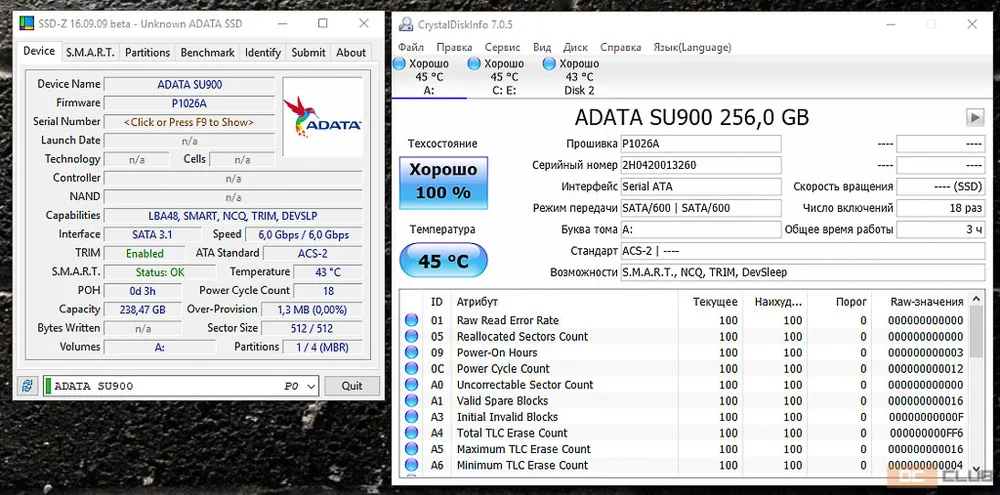Click the Серийный номер value field
Image resolution: width=1000 pixels, height=495 pixels.
[700, 165]
